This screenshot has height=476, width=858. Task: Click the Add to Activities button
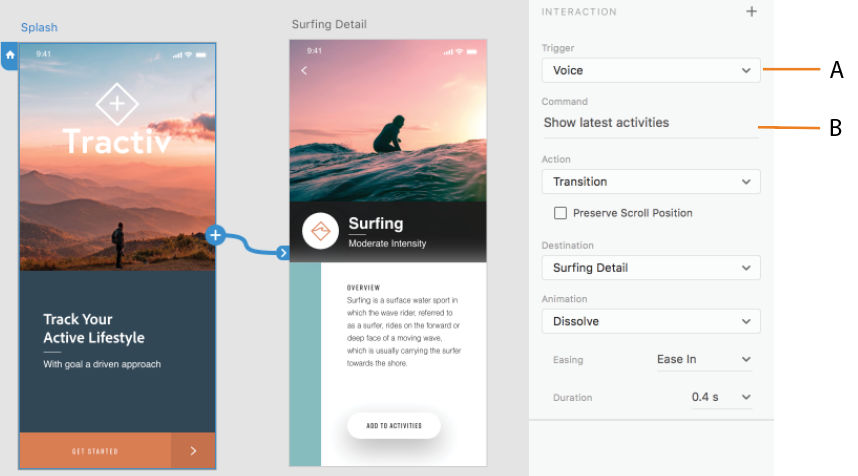[394, 426]
